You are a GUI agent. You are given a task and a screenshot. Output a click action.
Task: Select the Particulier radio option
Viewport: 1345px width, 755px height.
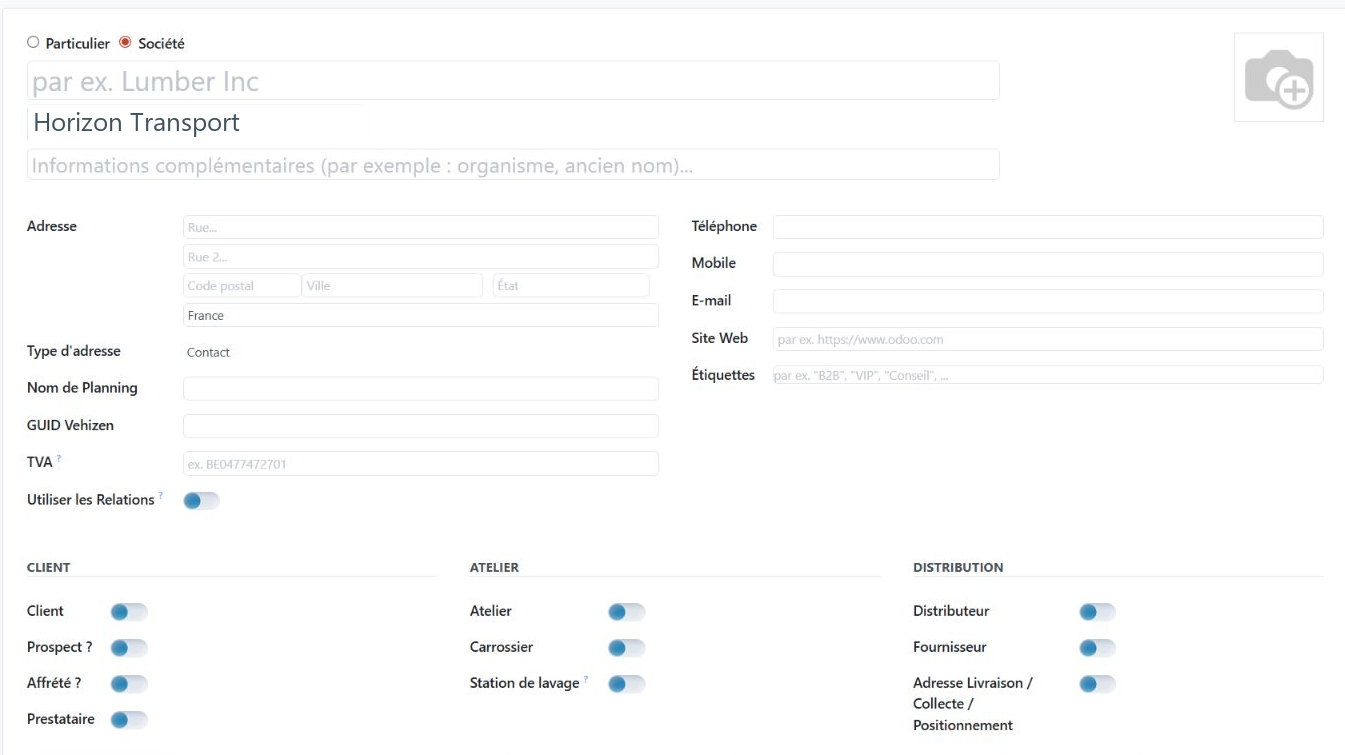coord(33,43)
